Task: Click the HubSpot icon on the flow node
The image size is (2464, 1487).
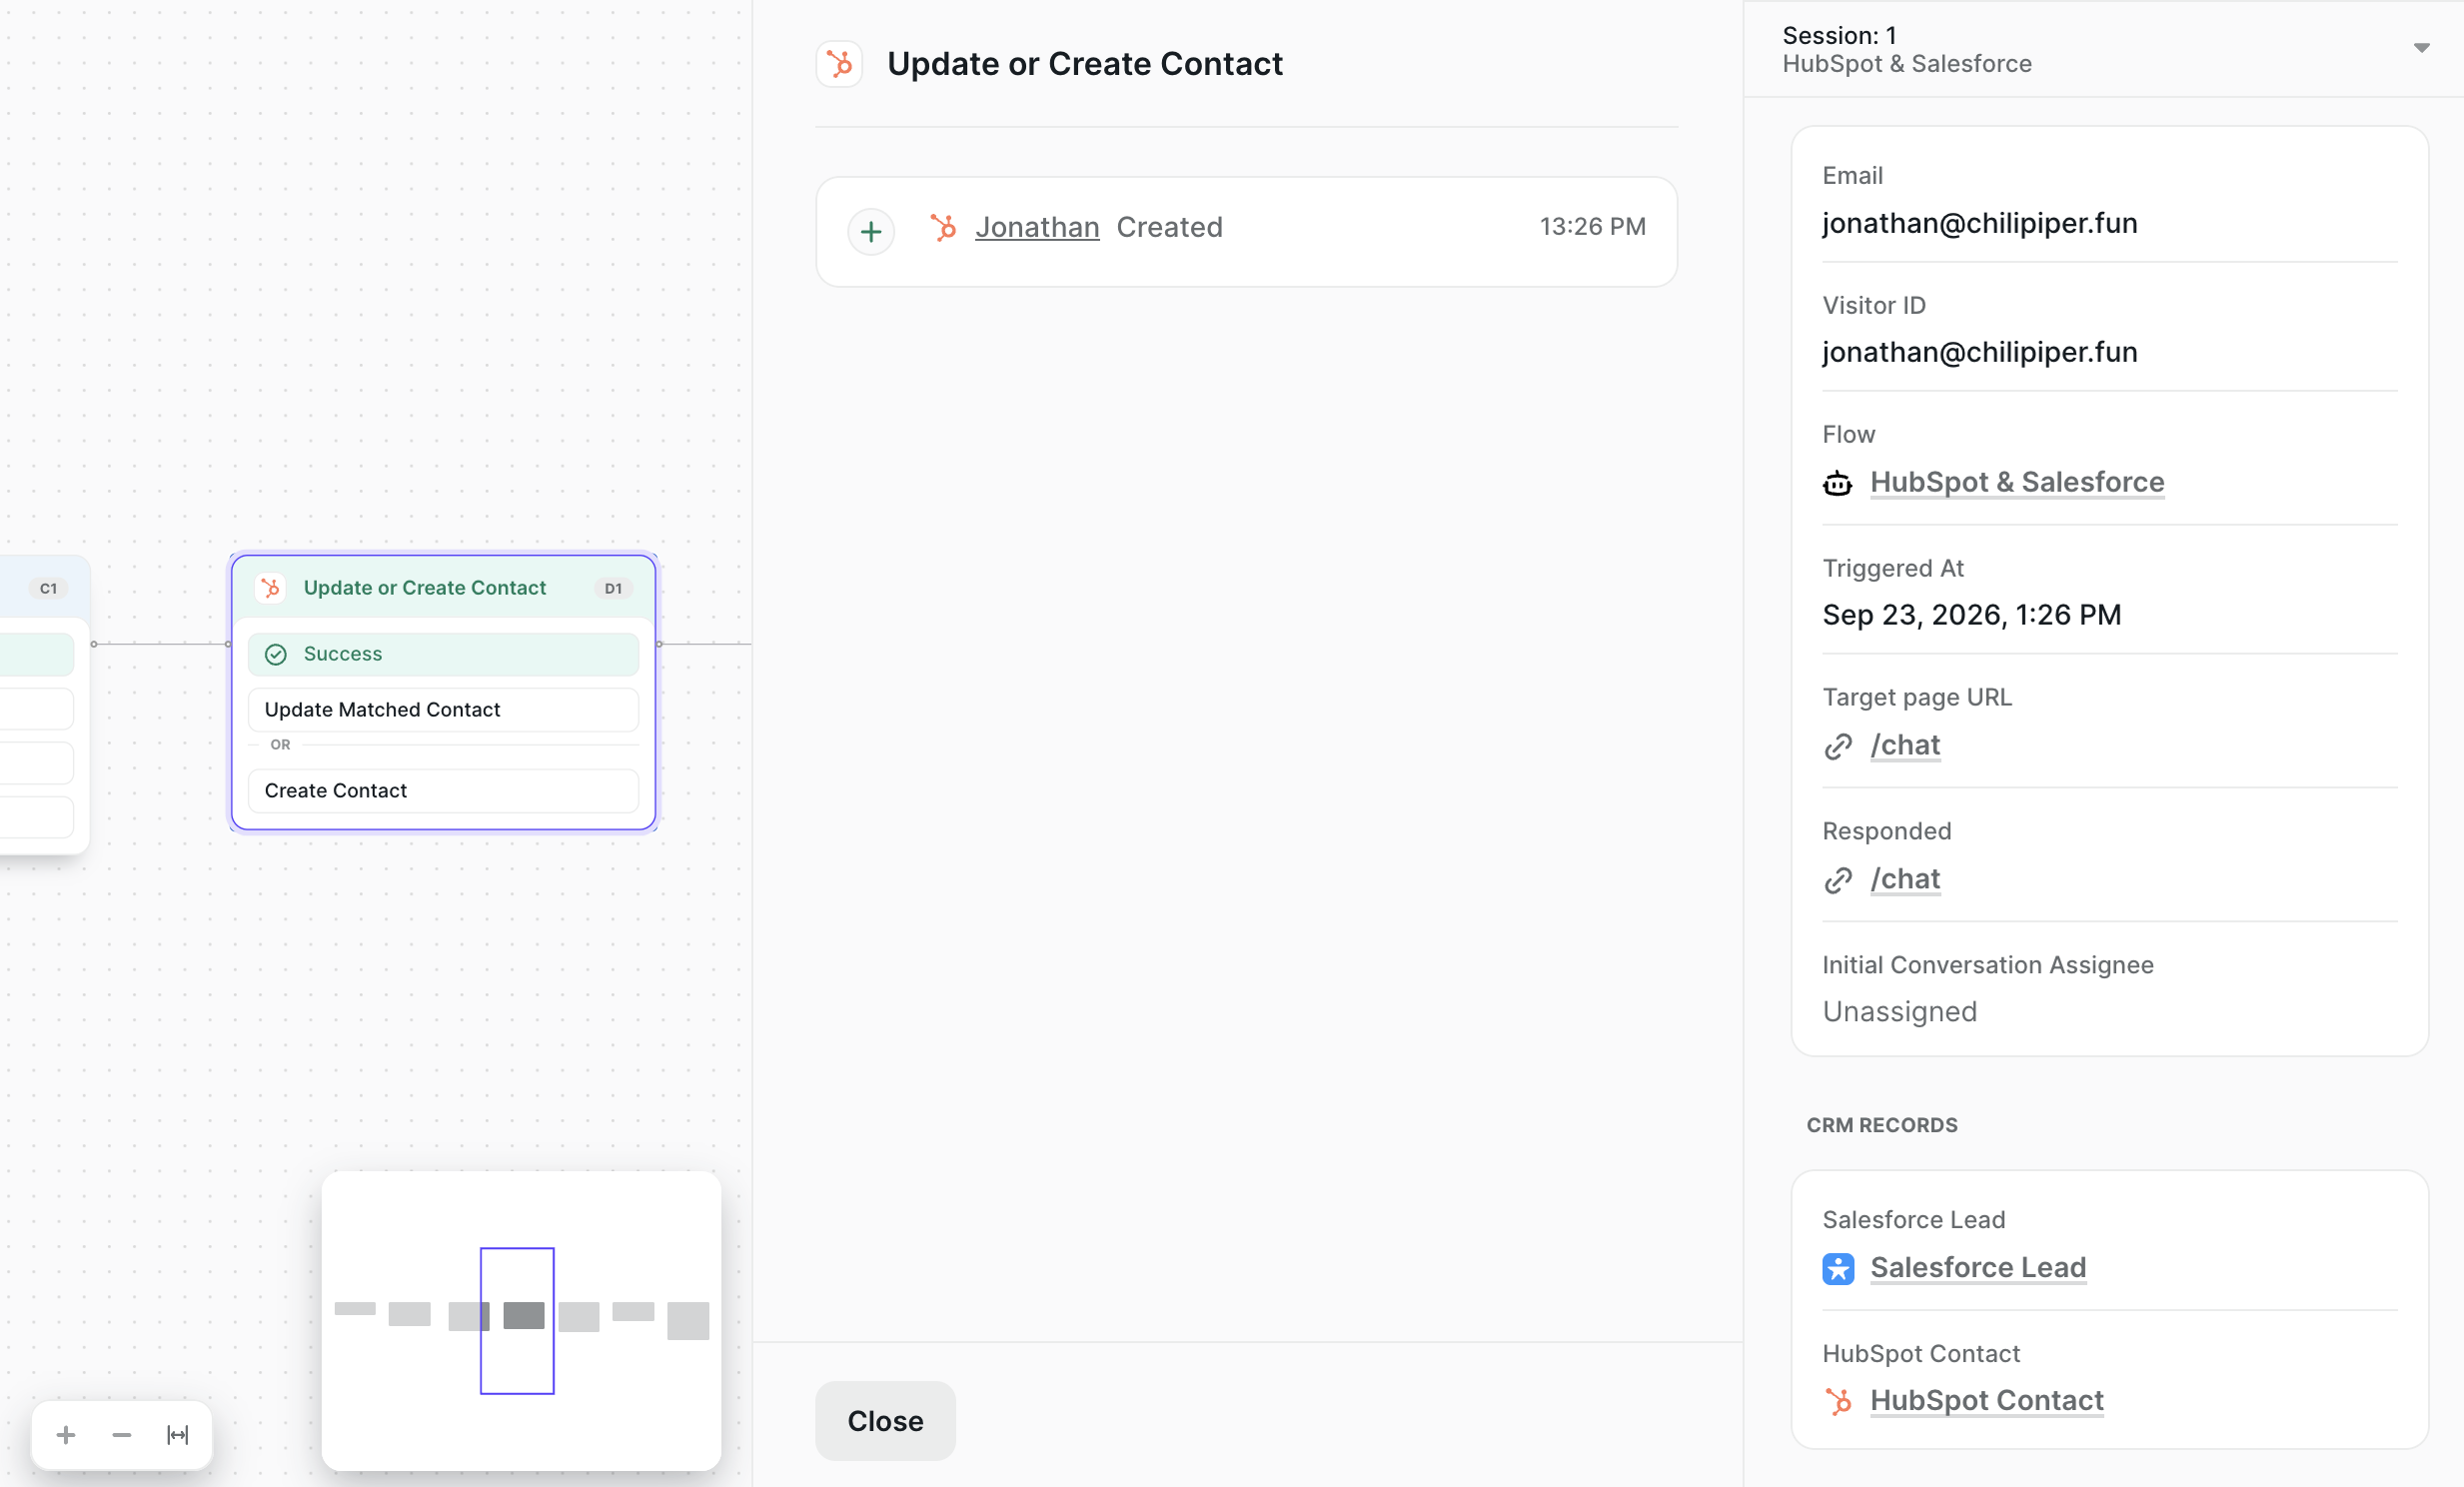Action: coord(271,588)
